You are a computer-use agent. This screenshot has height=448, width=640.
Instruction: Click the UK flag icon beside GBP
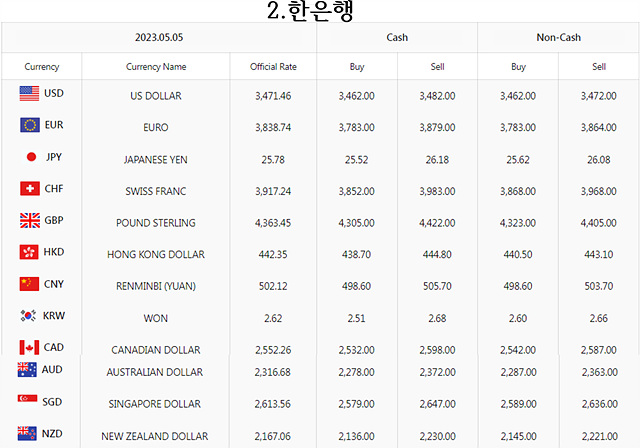pyautogui.click(x=30, y=220)
